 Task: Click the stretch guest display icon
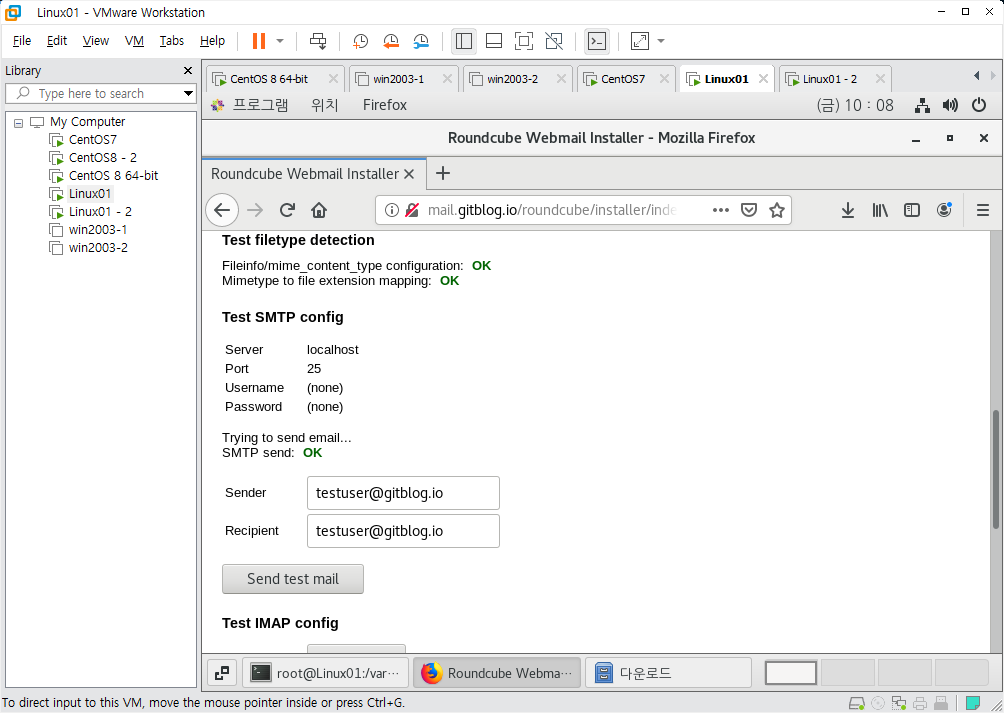click(640, 41)
